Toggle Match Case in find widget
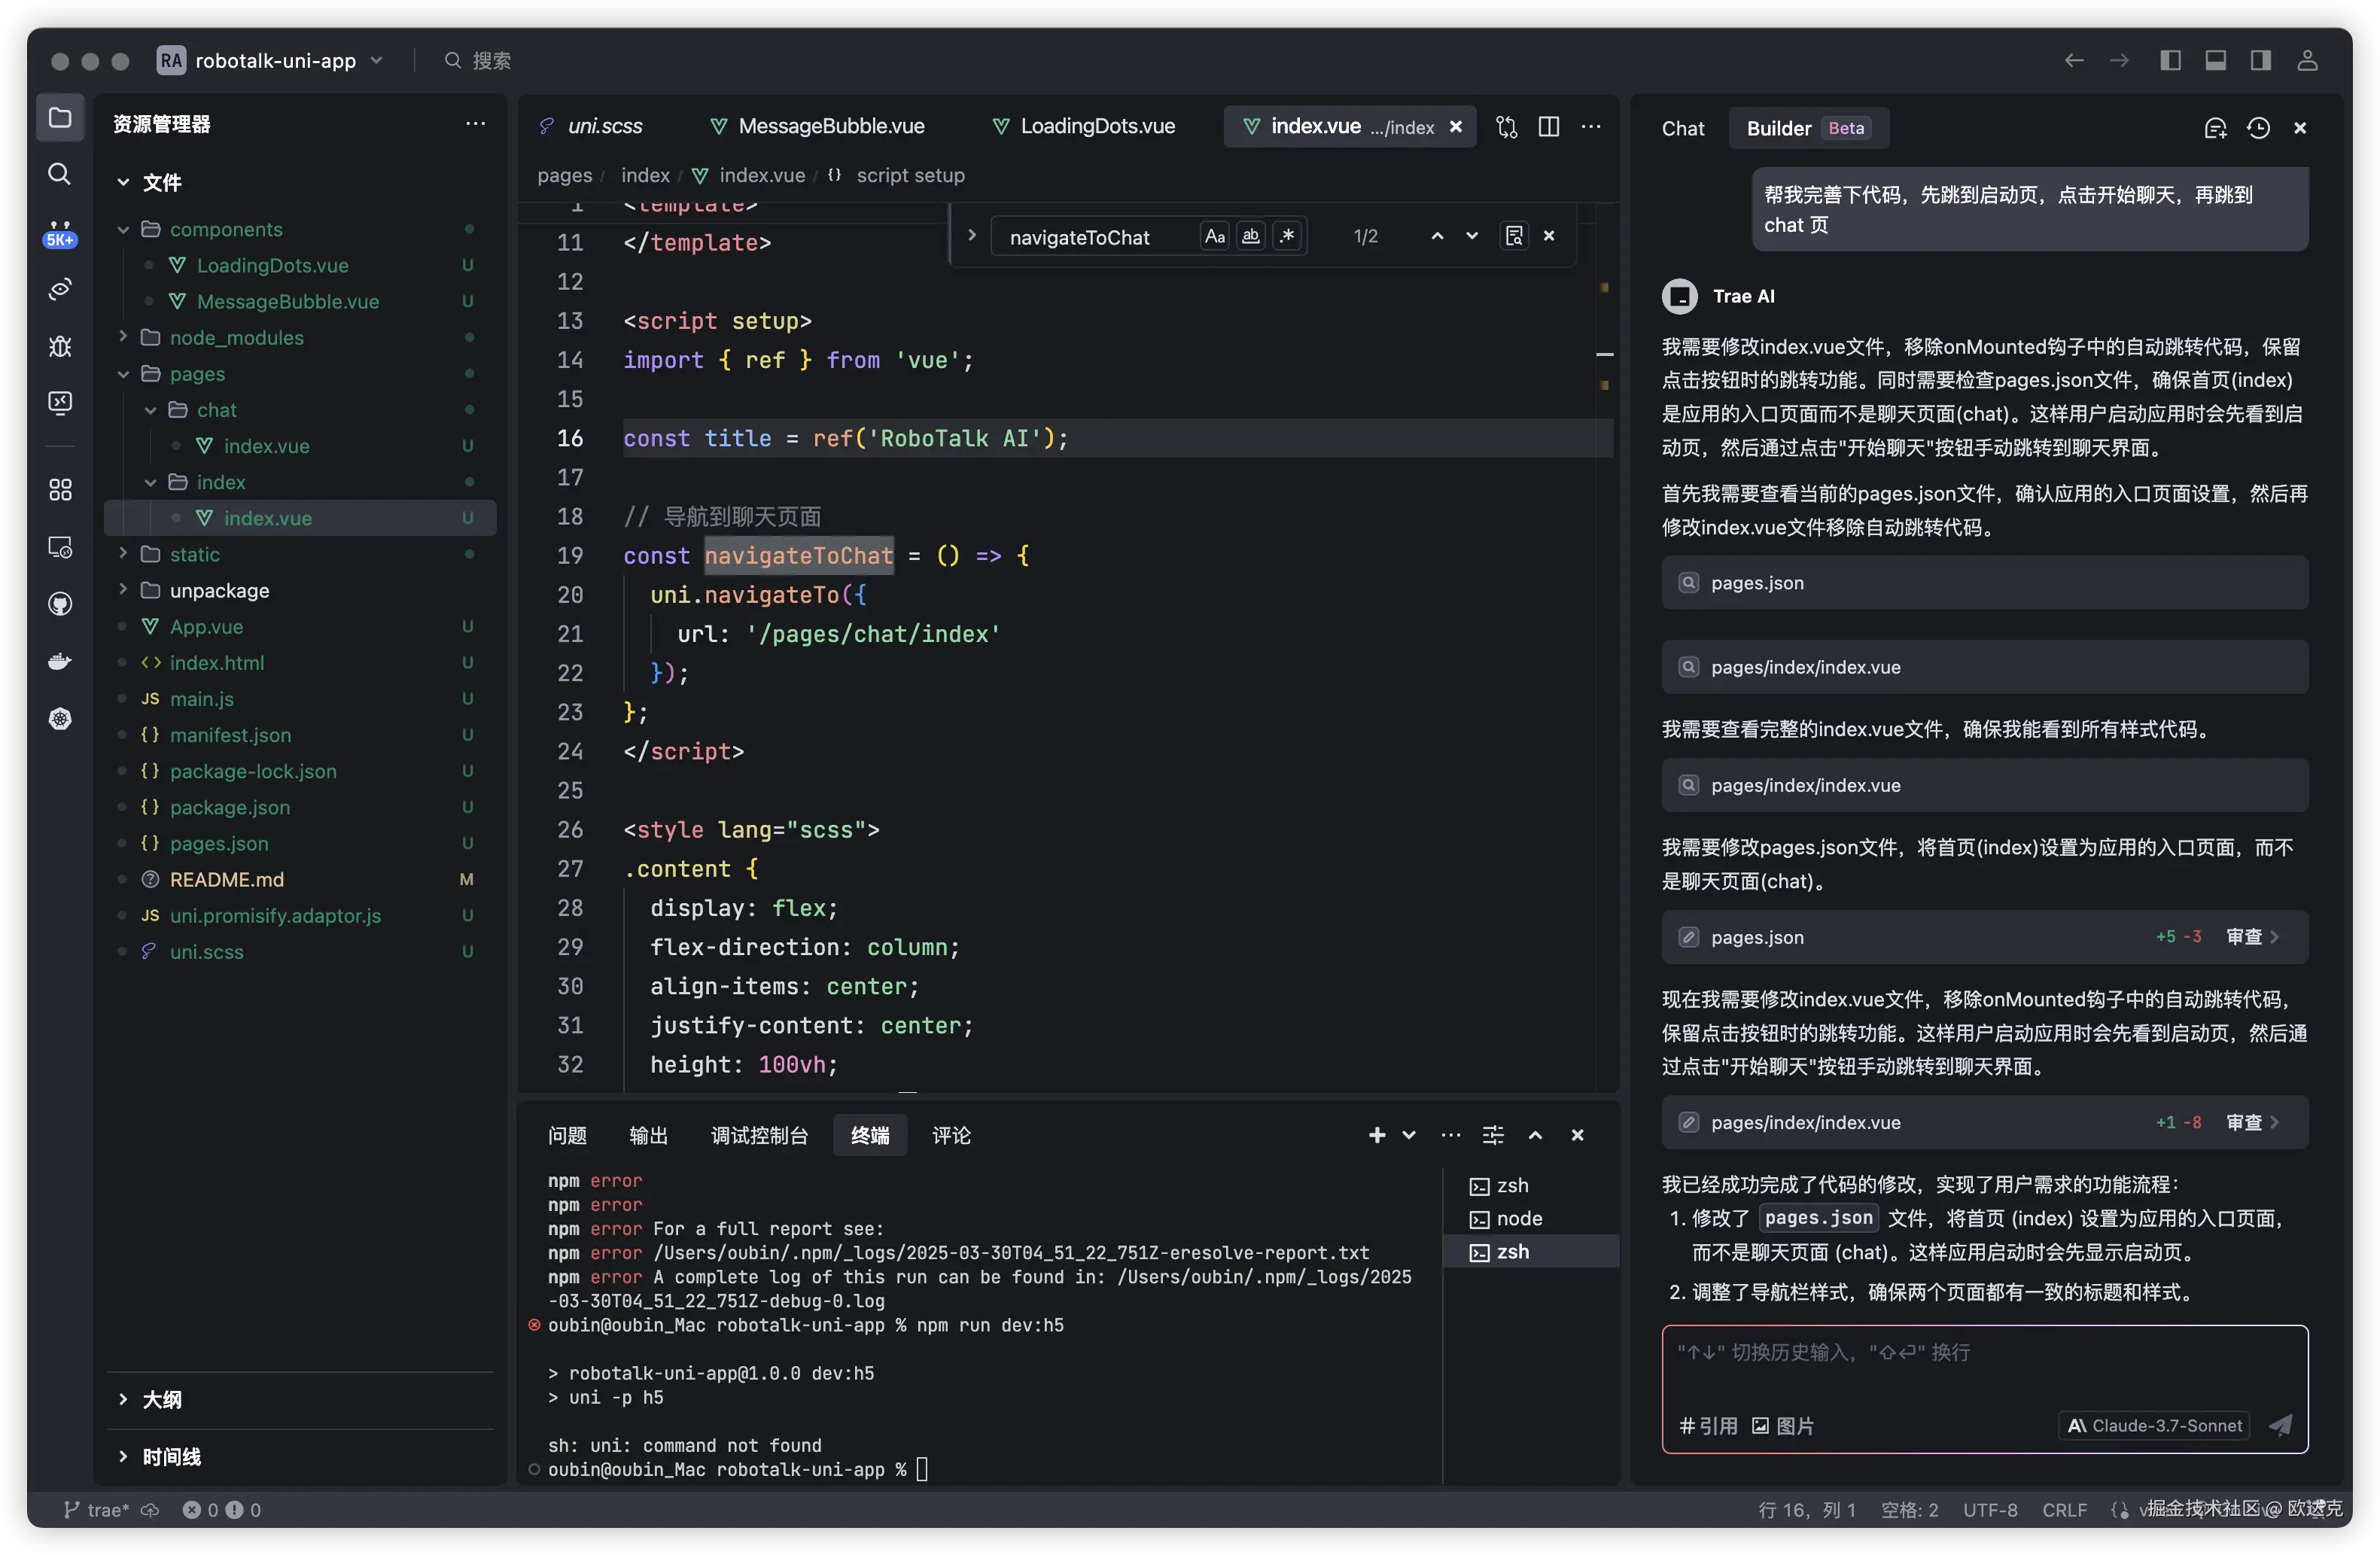Screen dimensions: 2380x1555 pos(1214,237)
